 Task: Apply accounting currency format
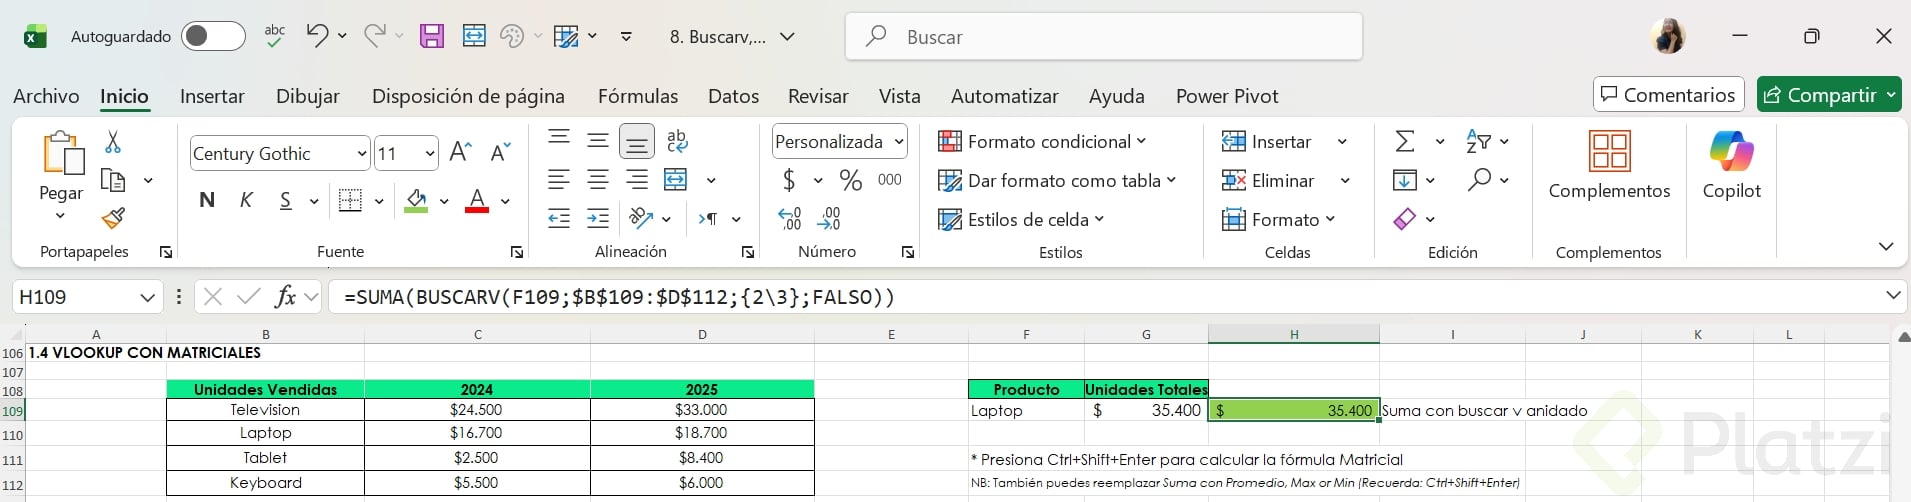pyautogui.click(x=789, y=180)
